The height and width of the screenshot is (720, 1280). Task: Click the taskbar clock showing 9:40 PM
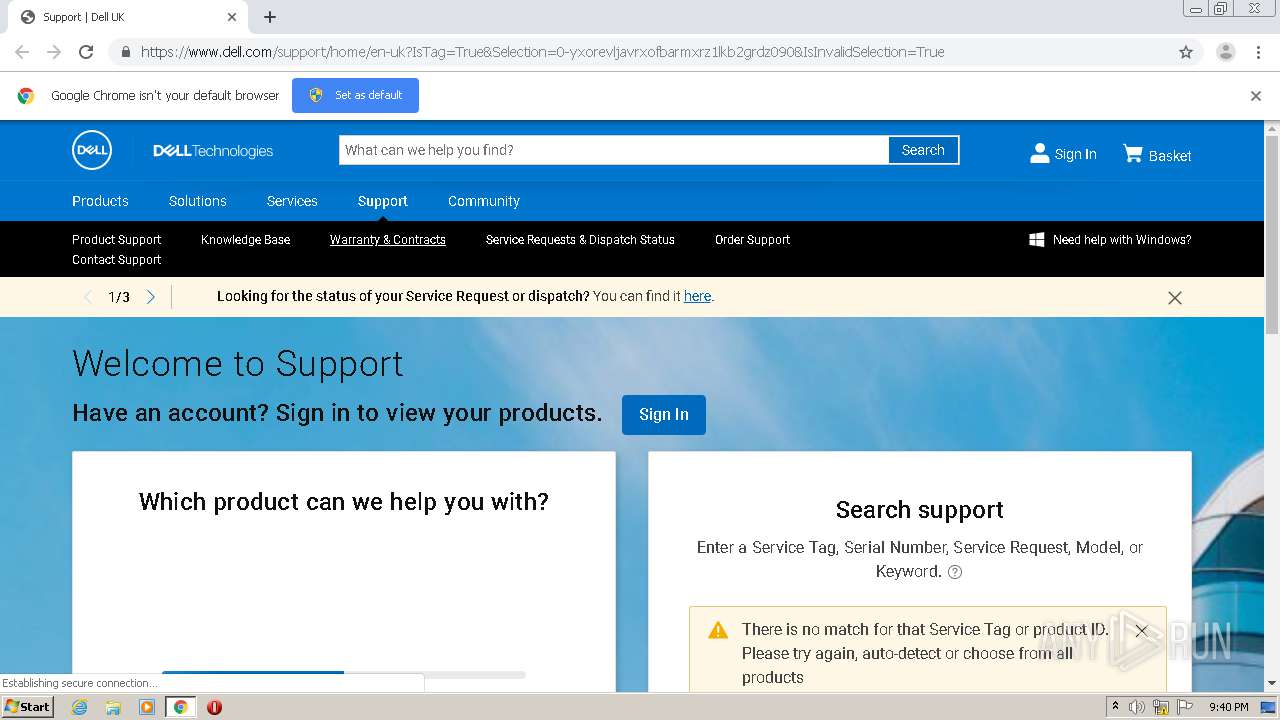(1228, 707)
